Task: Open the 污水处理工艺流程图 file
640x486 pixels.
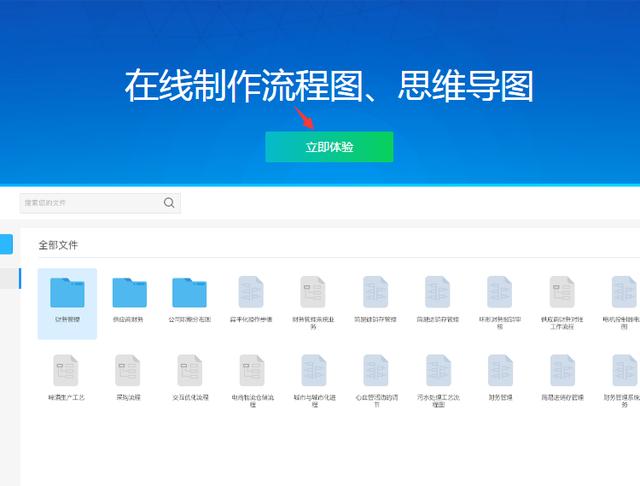Action: click(438, 371)
